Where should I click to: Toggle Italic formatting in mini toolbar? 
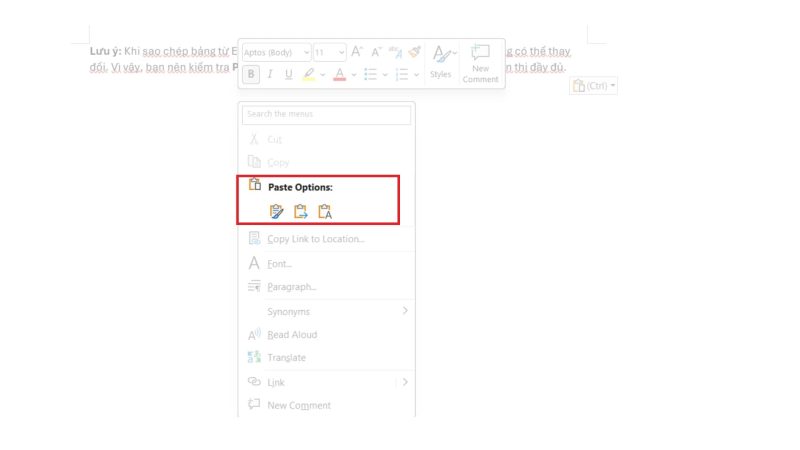click(270, 74)
